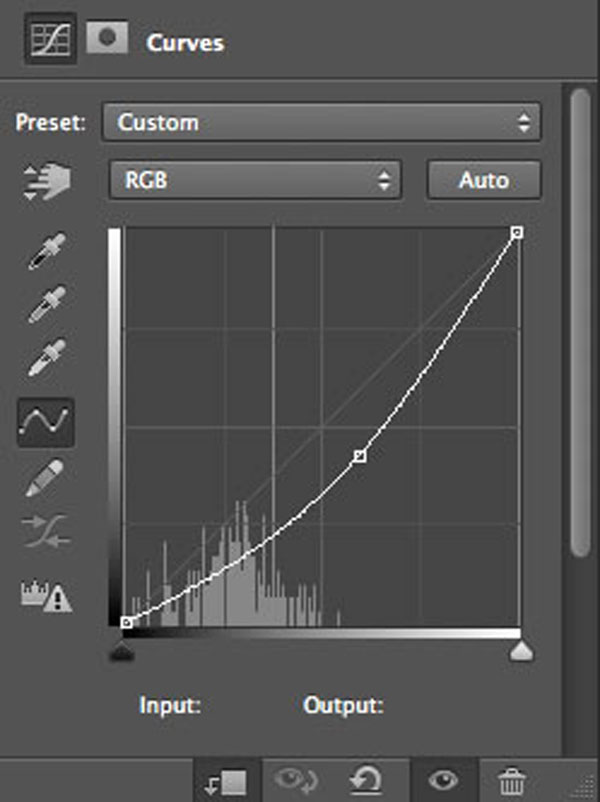Screen dimensions: 600x802
Task: Pick the gray point eyedropper
Action: (x=47, y=304)
